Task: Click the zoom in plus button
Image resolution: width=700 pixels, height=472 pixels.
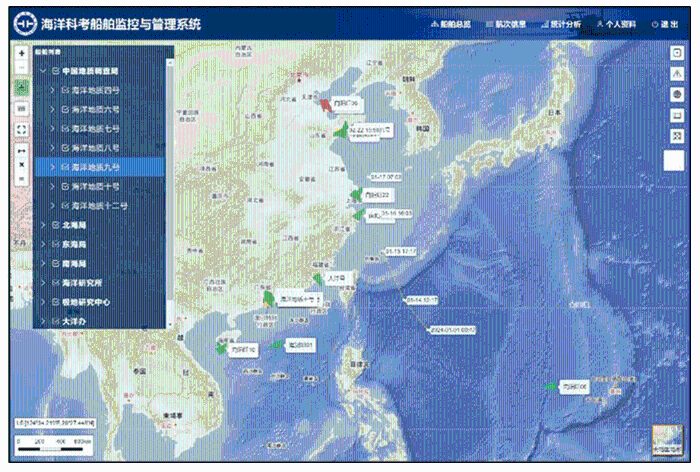Action: pos(22,53)
